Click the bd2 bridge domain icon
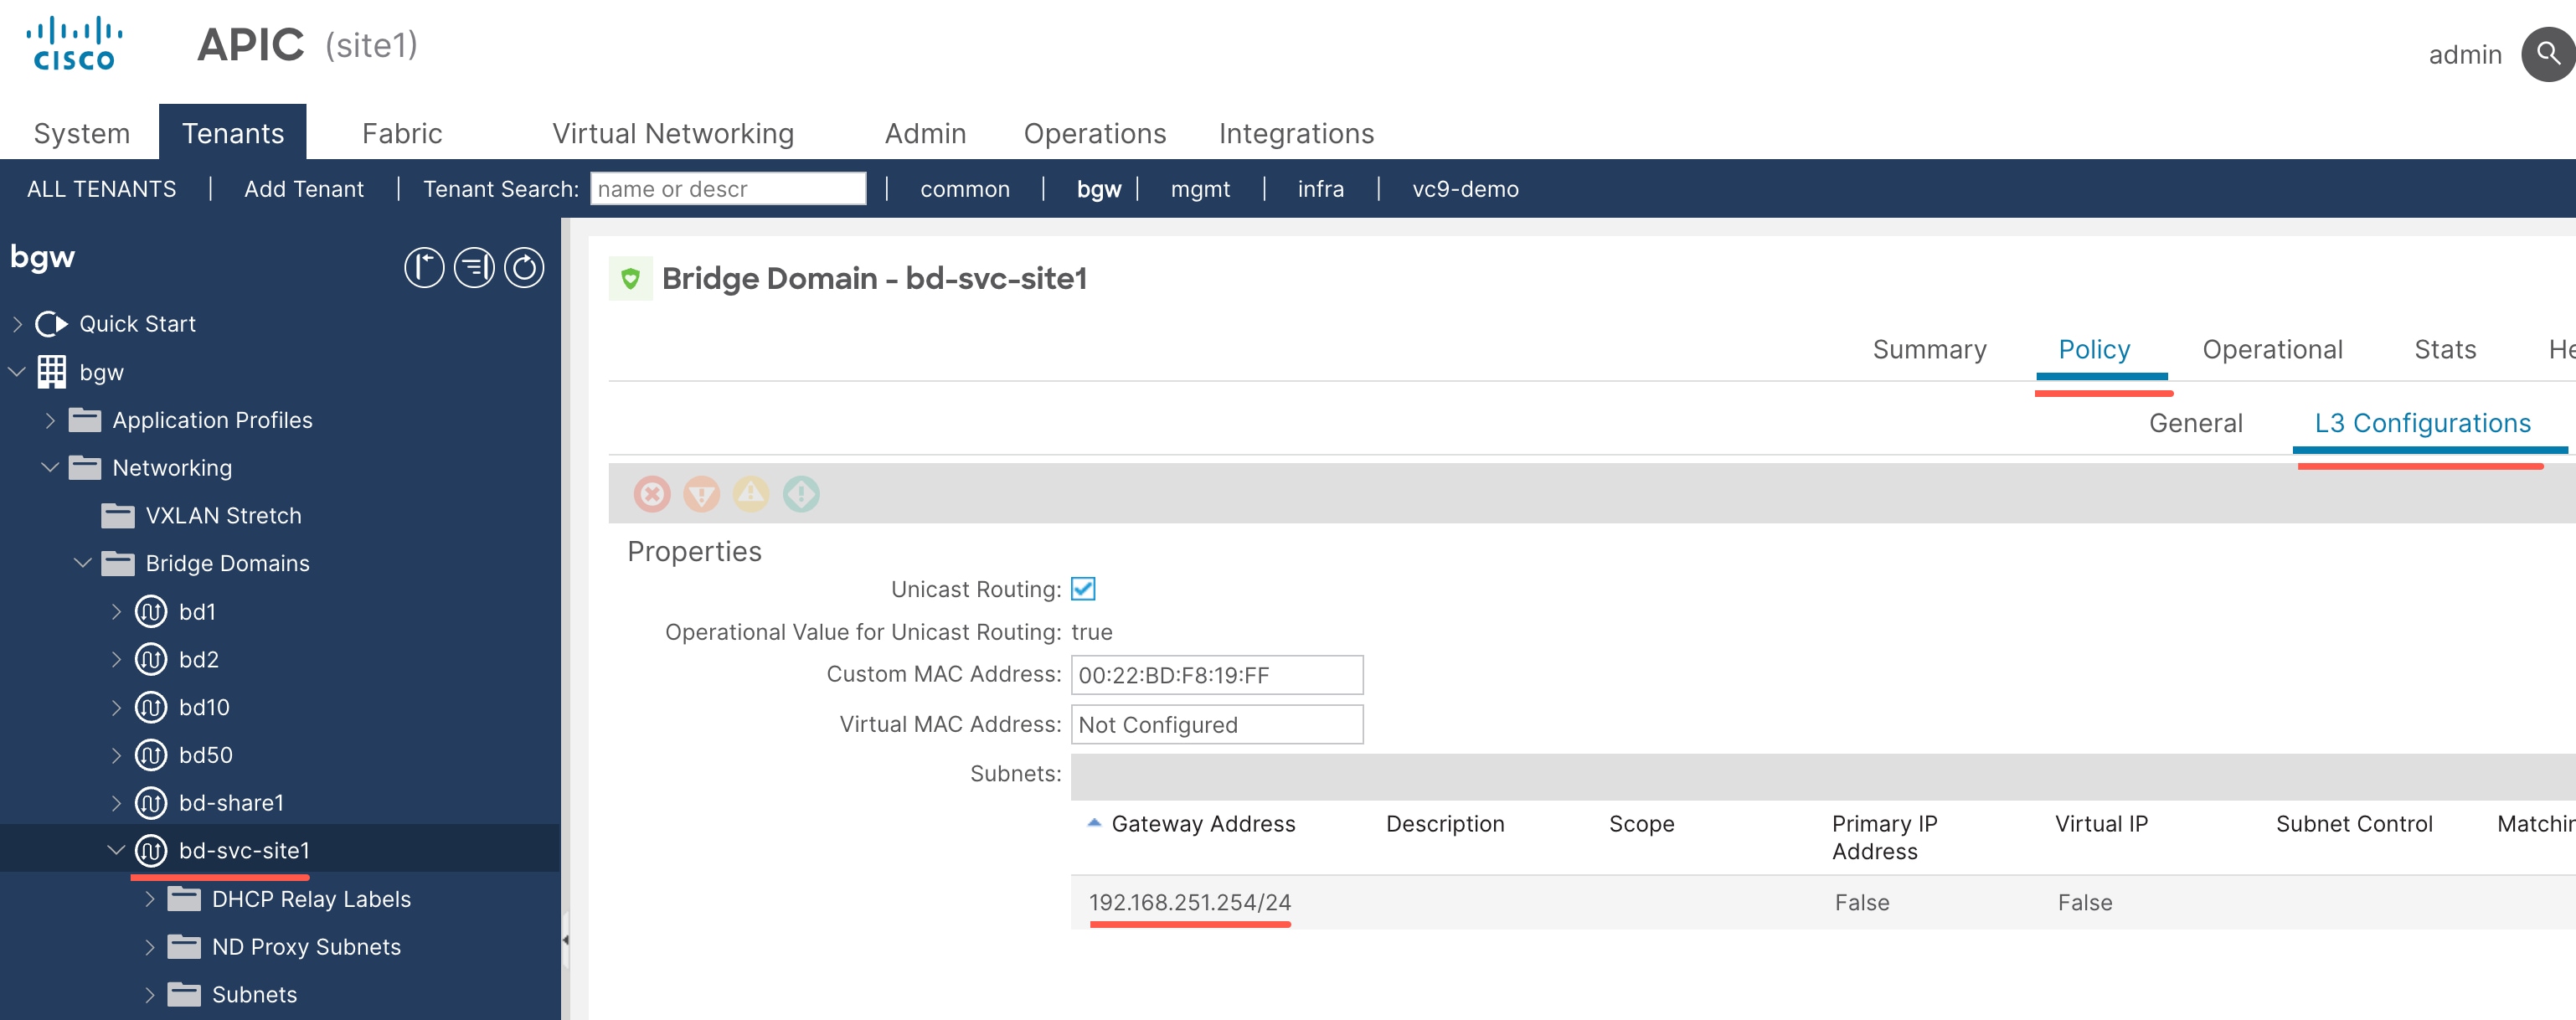The image size is (2576, 1020). pos(151,659)
